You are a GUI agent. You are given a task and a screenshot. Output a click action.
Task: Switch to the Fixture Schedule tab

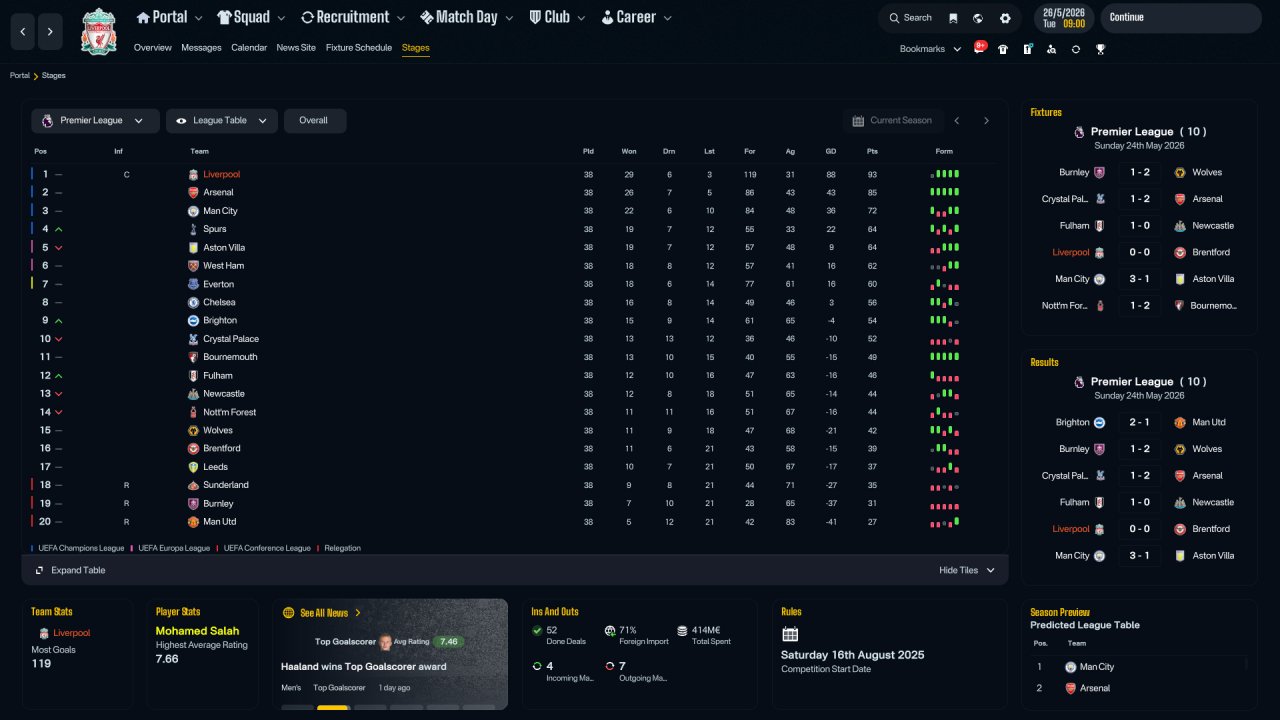(359, 48)
